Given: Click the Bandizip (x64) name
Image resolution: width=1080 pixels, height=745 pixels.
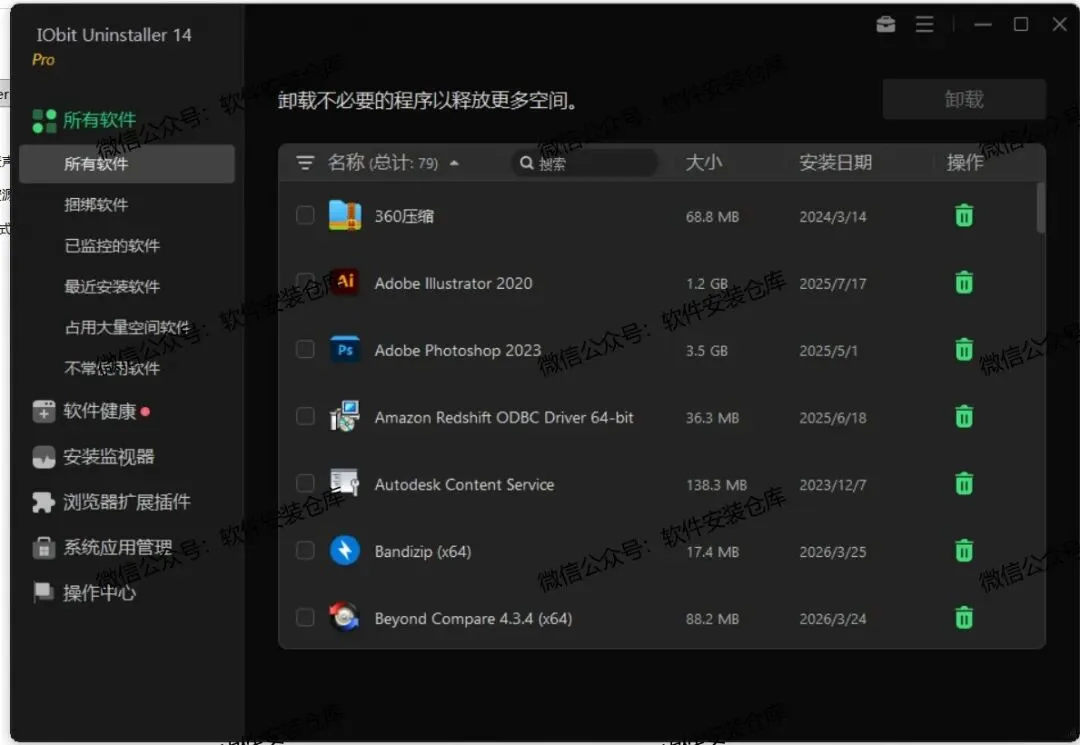Looking at the screenshot, I should pos(423,552).
